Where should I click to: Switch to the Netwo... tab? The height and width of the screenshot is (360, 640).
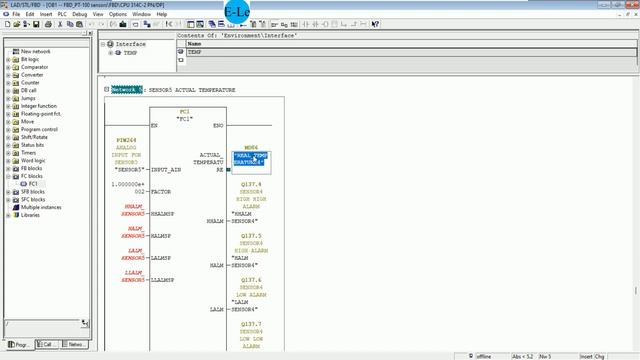click(x=74, y=344)
